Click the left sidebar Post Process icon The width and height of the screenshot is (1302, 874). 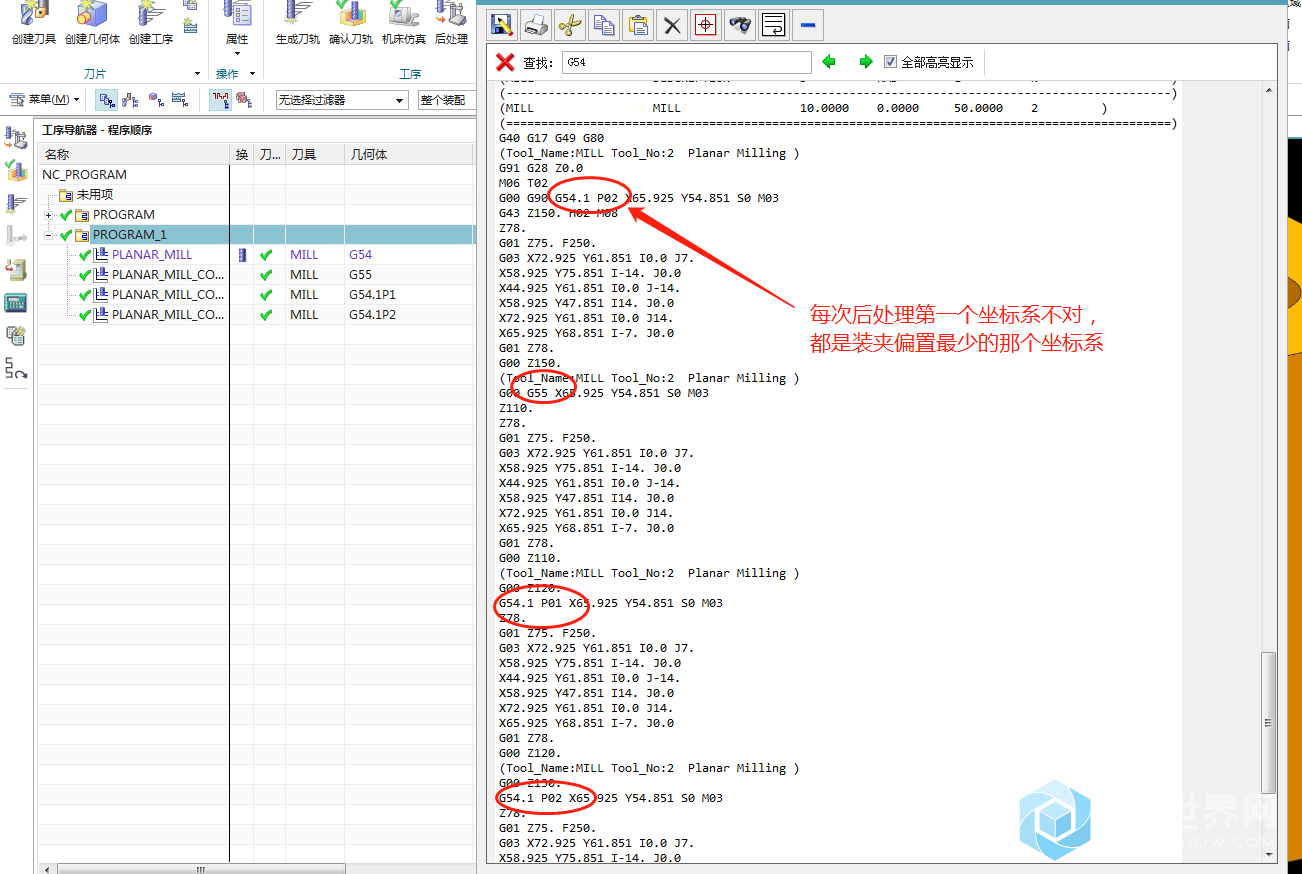pyautogui.click(x=16, y=137)
